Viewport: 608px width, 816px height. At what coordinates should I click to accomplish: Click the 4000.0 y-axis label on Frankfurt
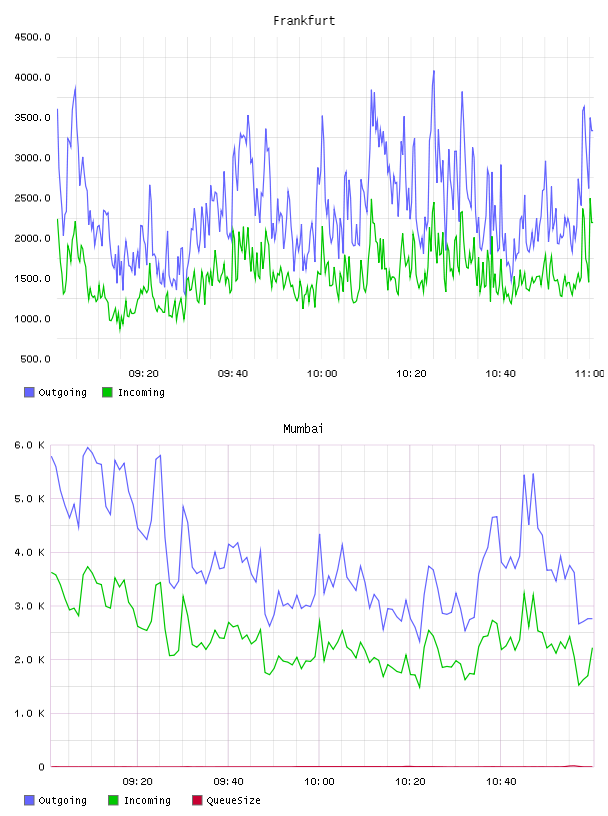pos(32,78)
